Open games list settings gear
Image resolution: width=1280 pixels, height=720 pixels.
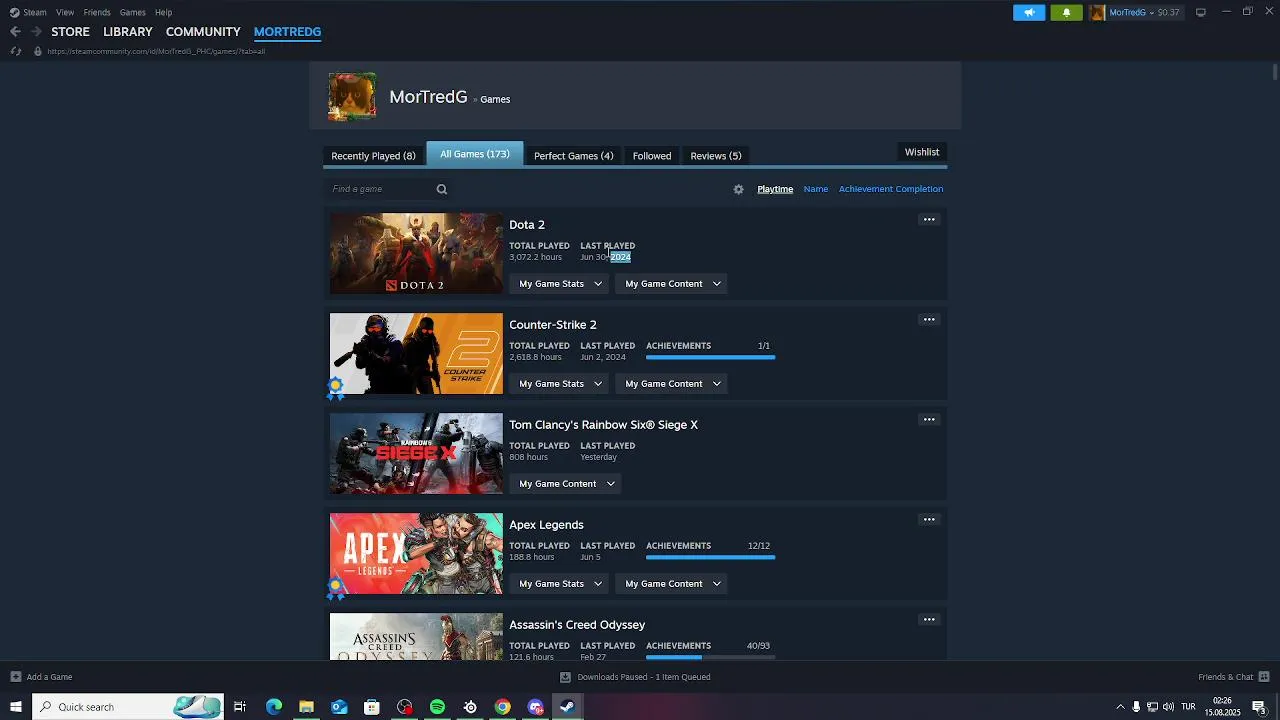738,189
